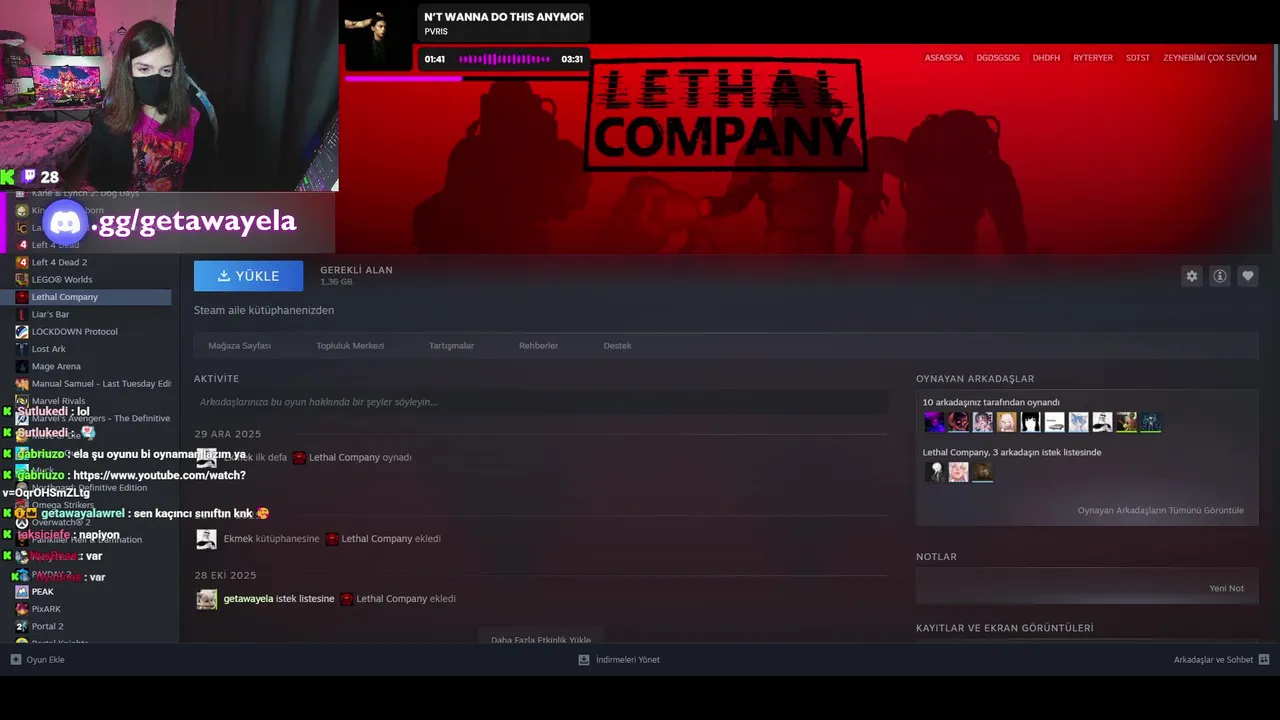The height and width of the screenshot is (720, 1280).
Task: Select DGDSGSDG collection link
Action: 998,58
